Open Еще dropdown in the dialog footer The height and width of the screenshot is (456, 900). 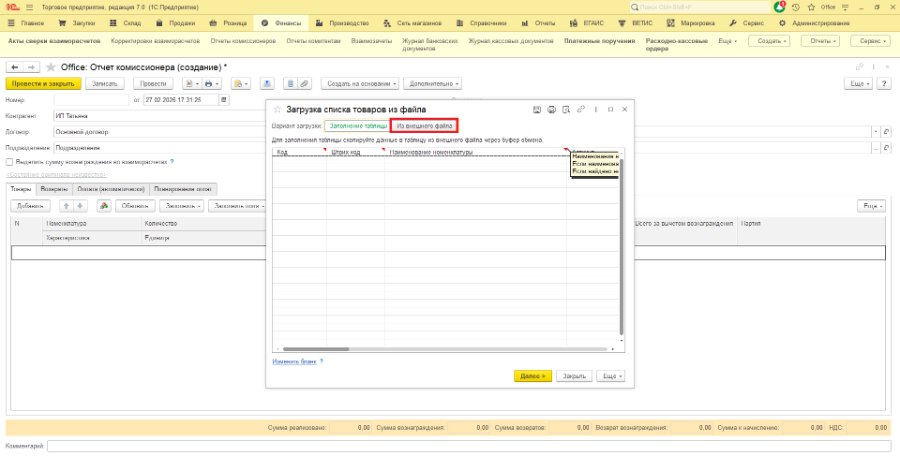[x=611, y=376]
